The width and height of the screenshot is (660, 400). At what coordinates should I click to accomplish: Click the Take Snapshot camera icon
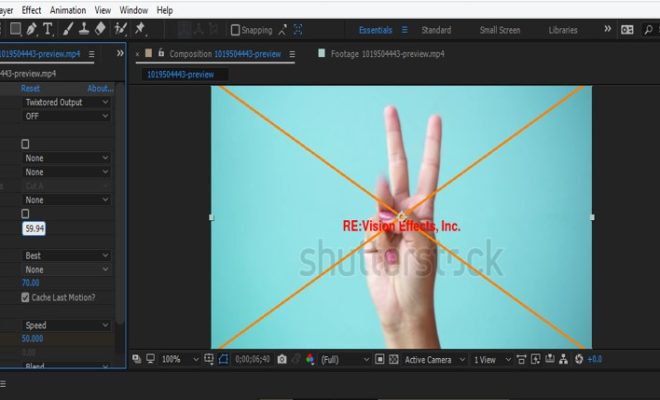pyautogui.click(x=282, y=360)
